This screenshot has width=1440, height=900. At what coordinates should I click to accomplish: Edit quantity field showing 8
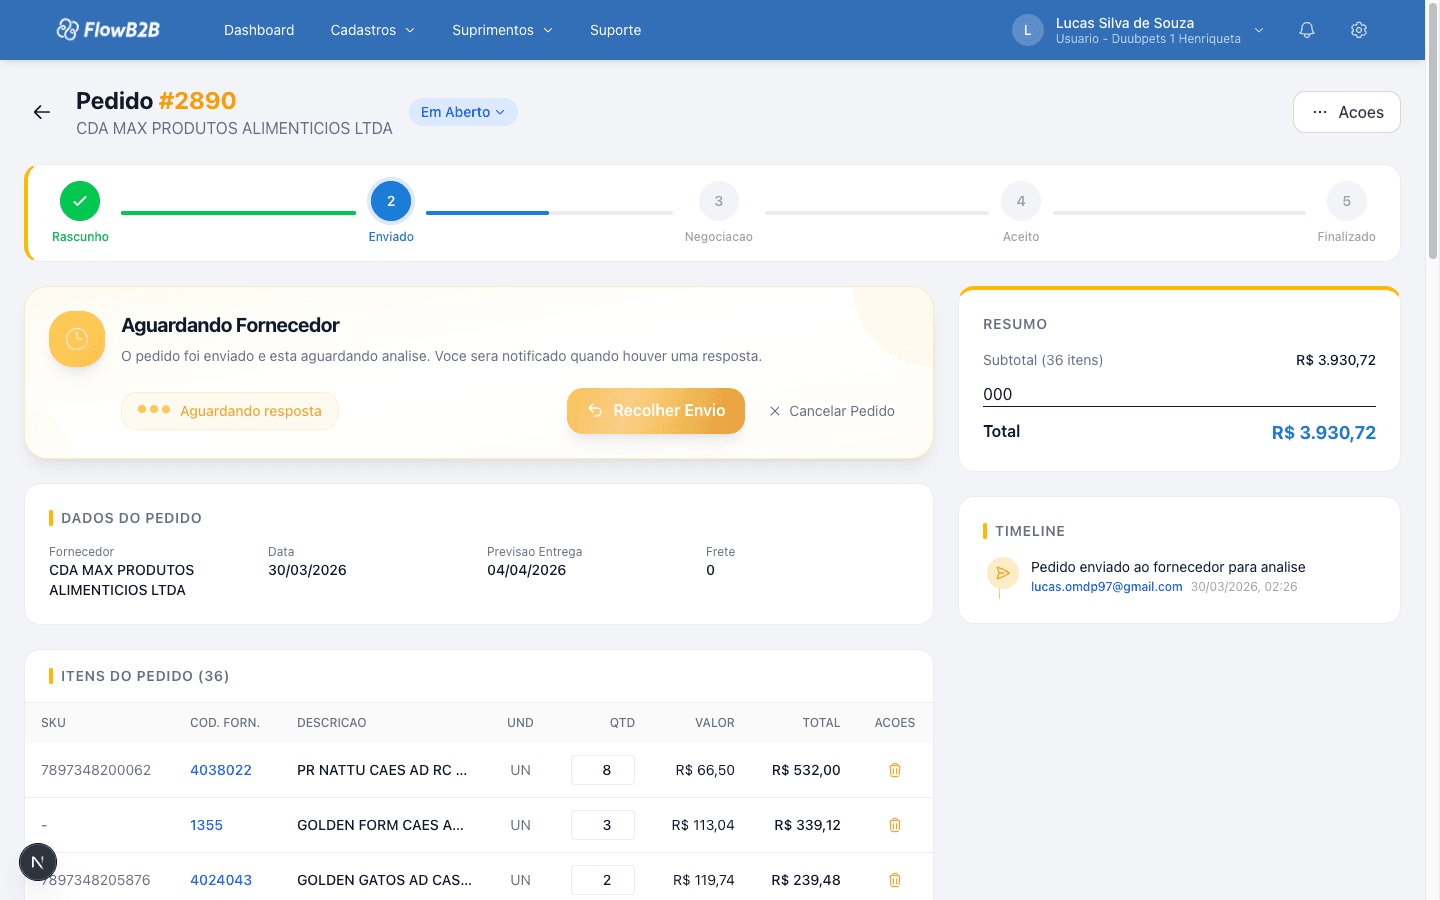tap(603, 770)
